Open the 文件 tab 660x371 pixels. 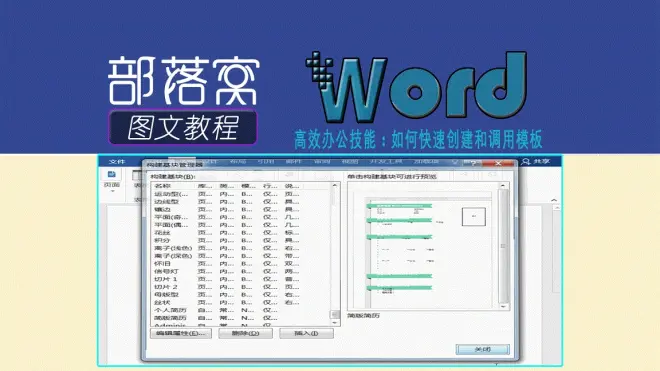coord(117,162)
